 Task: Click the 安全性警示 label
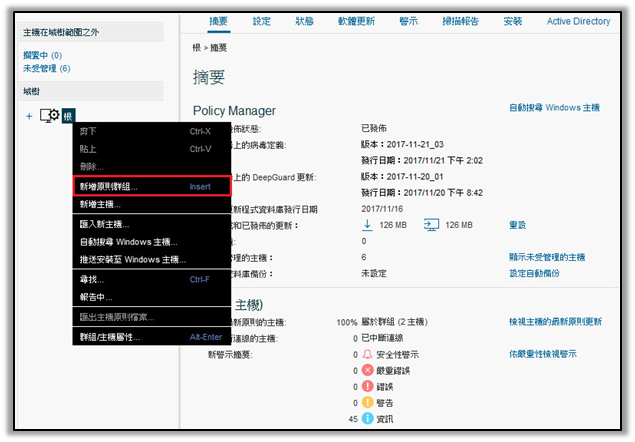pos(397,354)
